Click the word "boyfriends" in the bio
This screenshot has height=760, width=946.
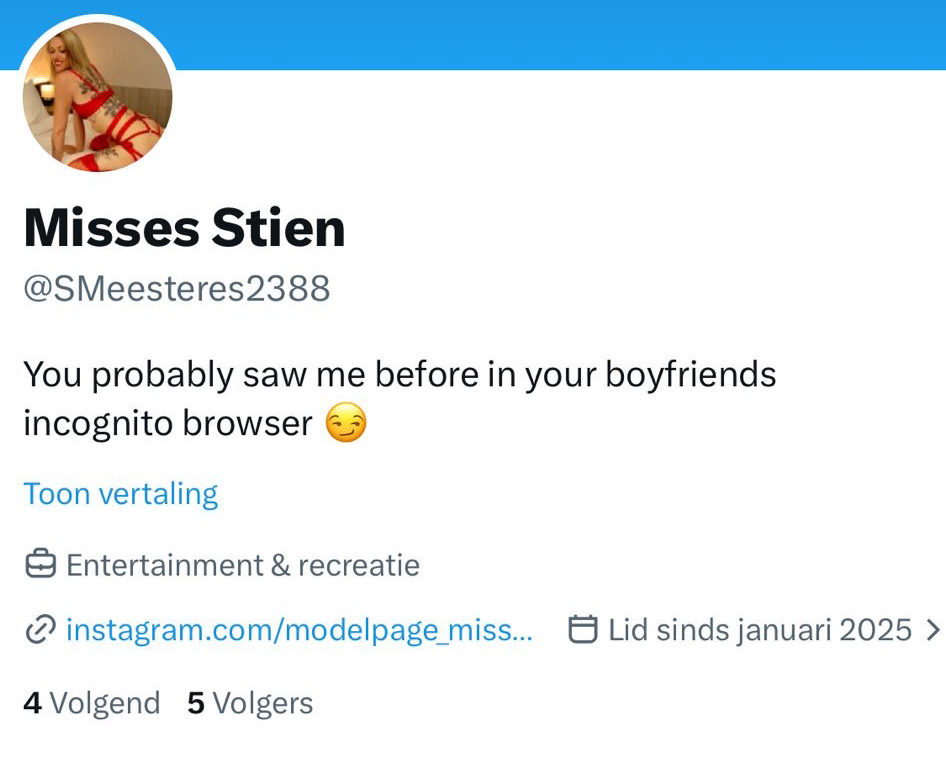pos(691,374)
